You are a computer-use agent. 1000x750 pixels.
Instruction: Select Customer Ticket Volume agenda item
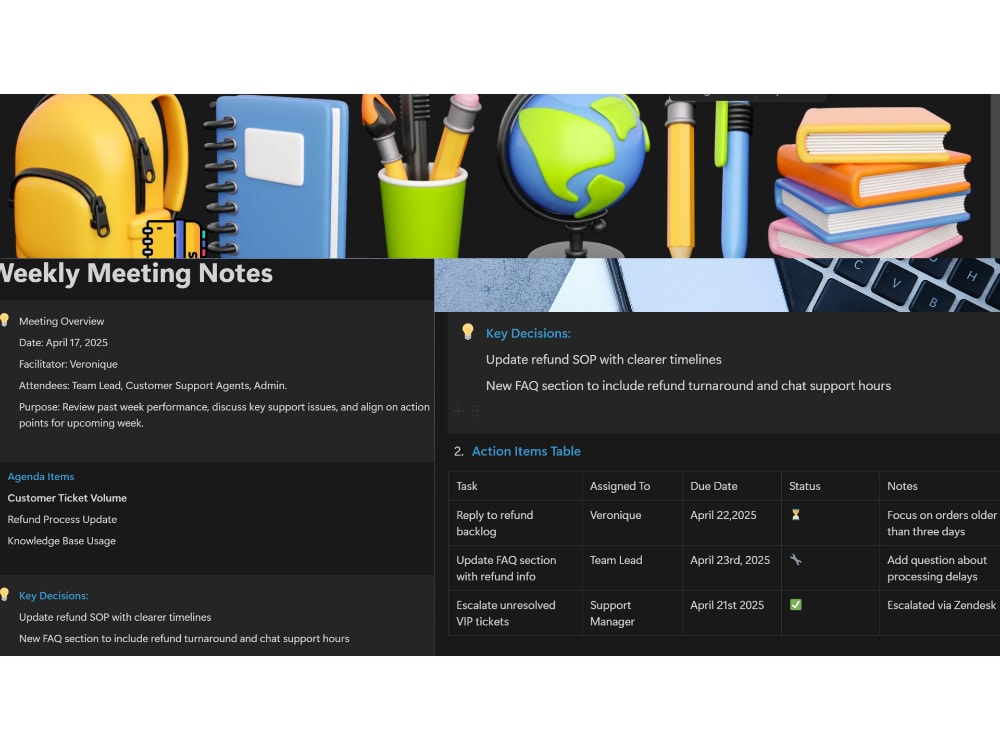click(x=67, y=498)
